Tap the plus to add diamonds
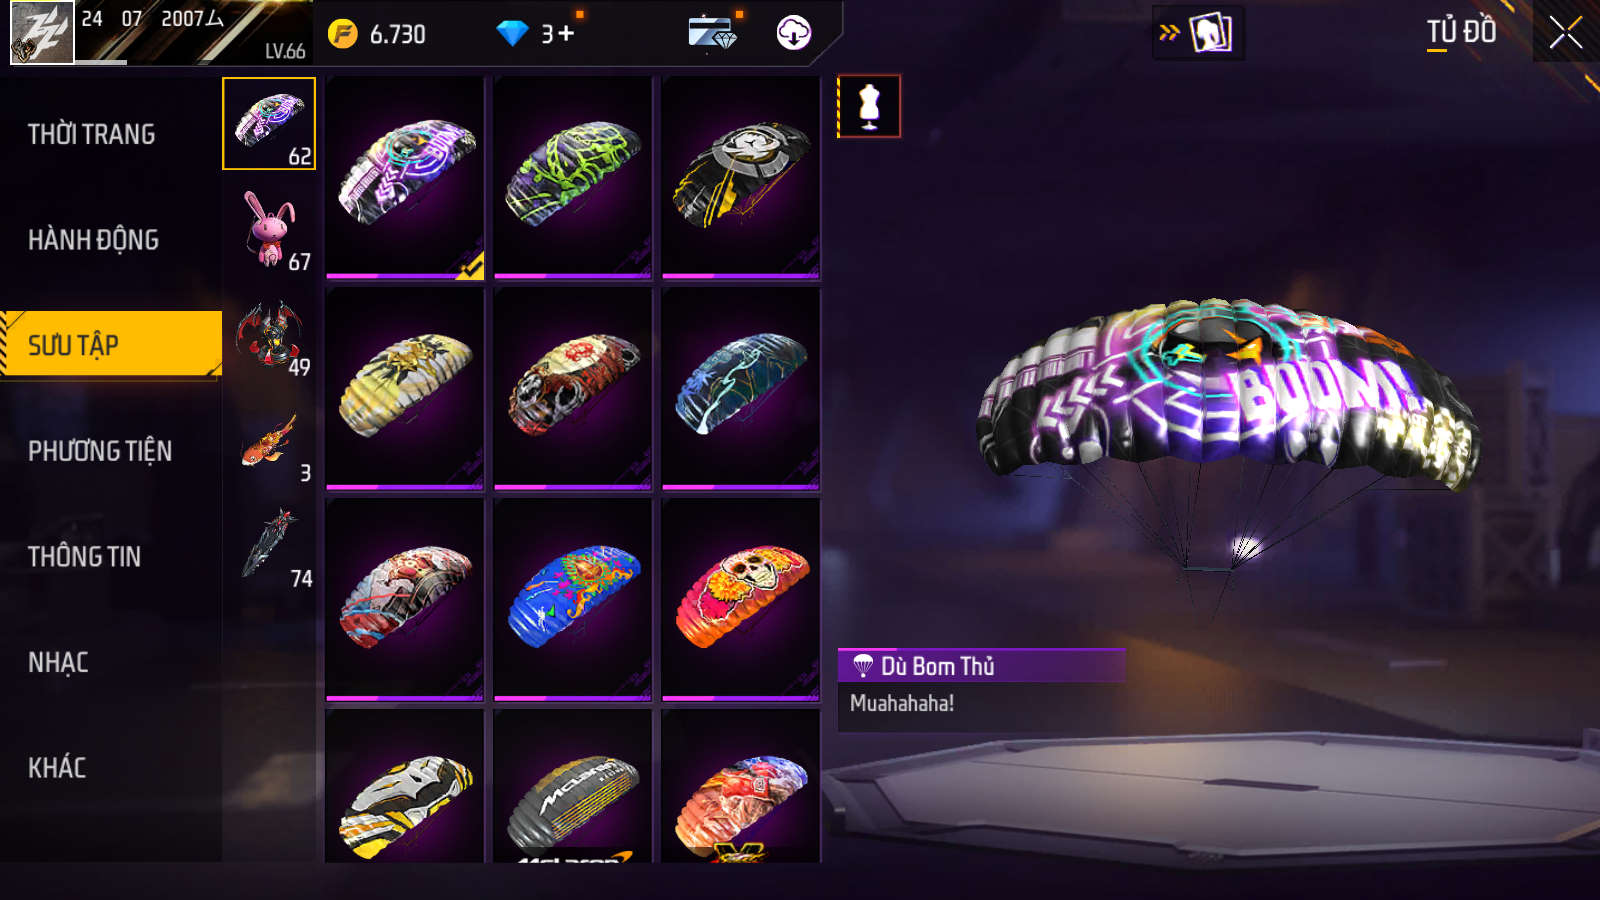This screenshot has width=1600, height=900. coord(566,33)
